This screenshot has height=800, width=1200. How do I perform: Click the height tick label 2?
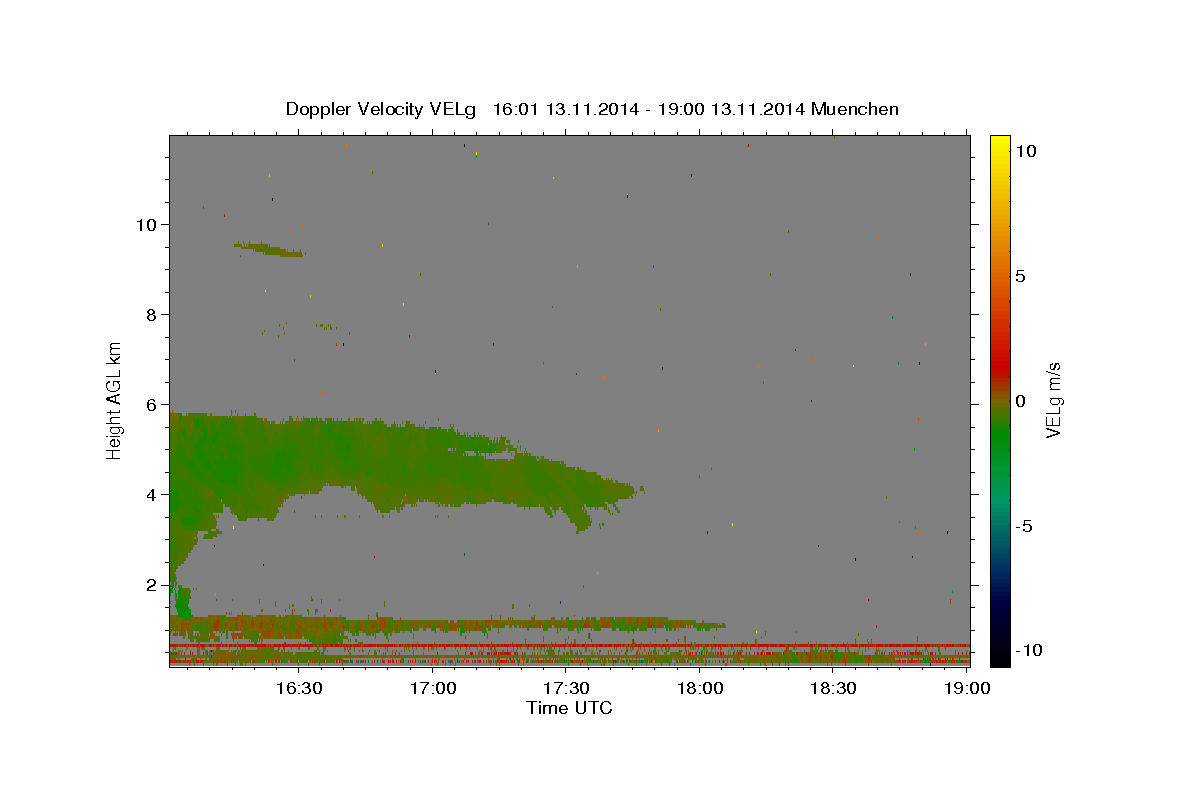153,585
